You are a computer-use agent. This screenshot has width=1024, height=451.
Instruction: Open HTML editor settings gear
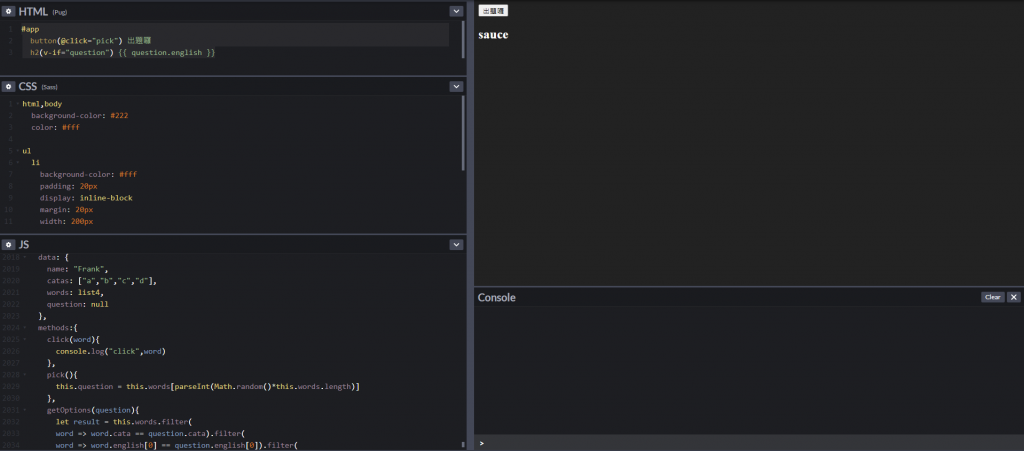point(8,11)
